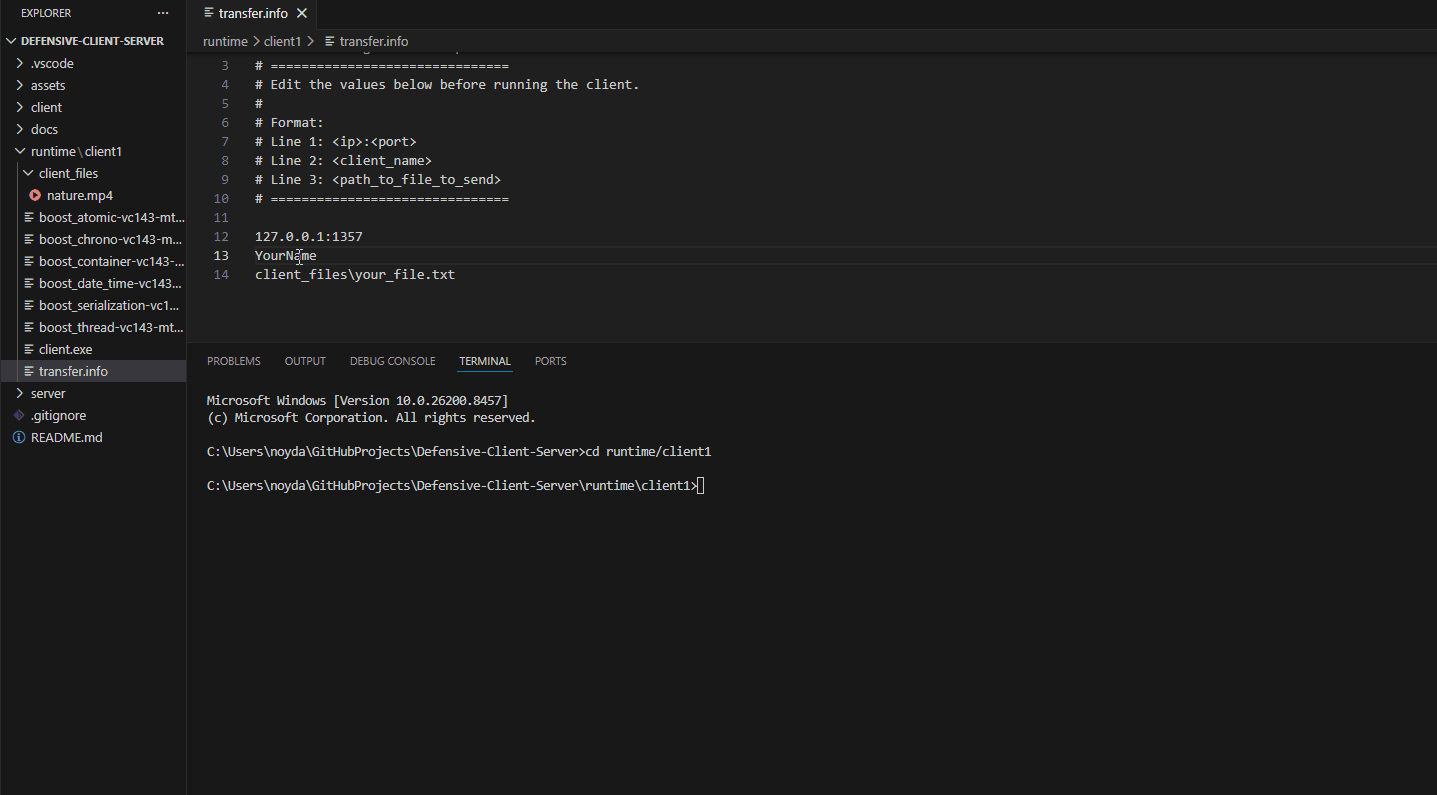Switch to the DEBUG CONSOLE tab
This screenshot has height=795, width=1437.
pos(393,361)
